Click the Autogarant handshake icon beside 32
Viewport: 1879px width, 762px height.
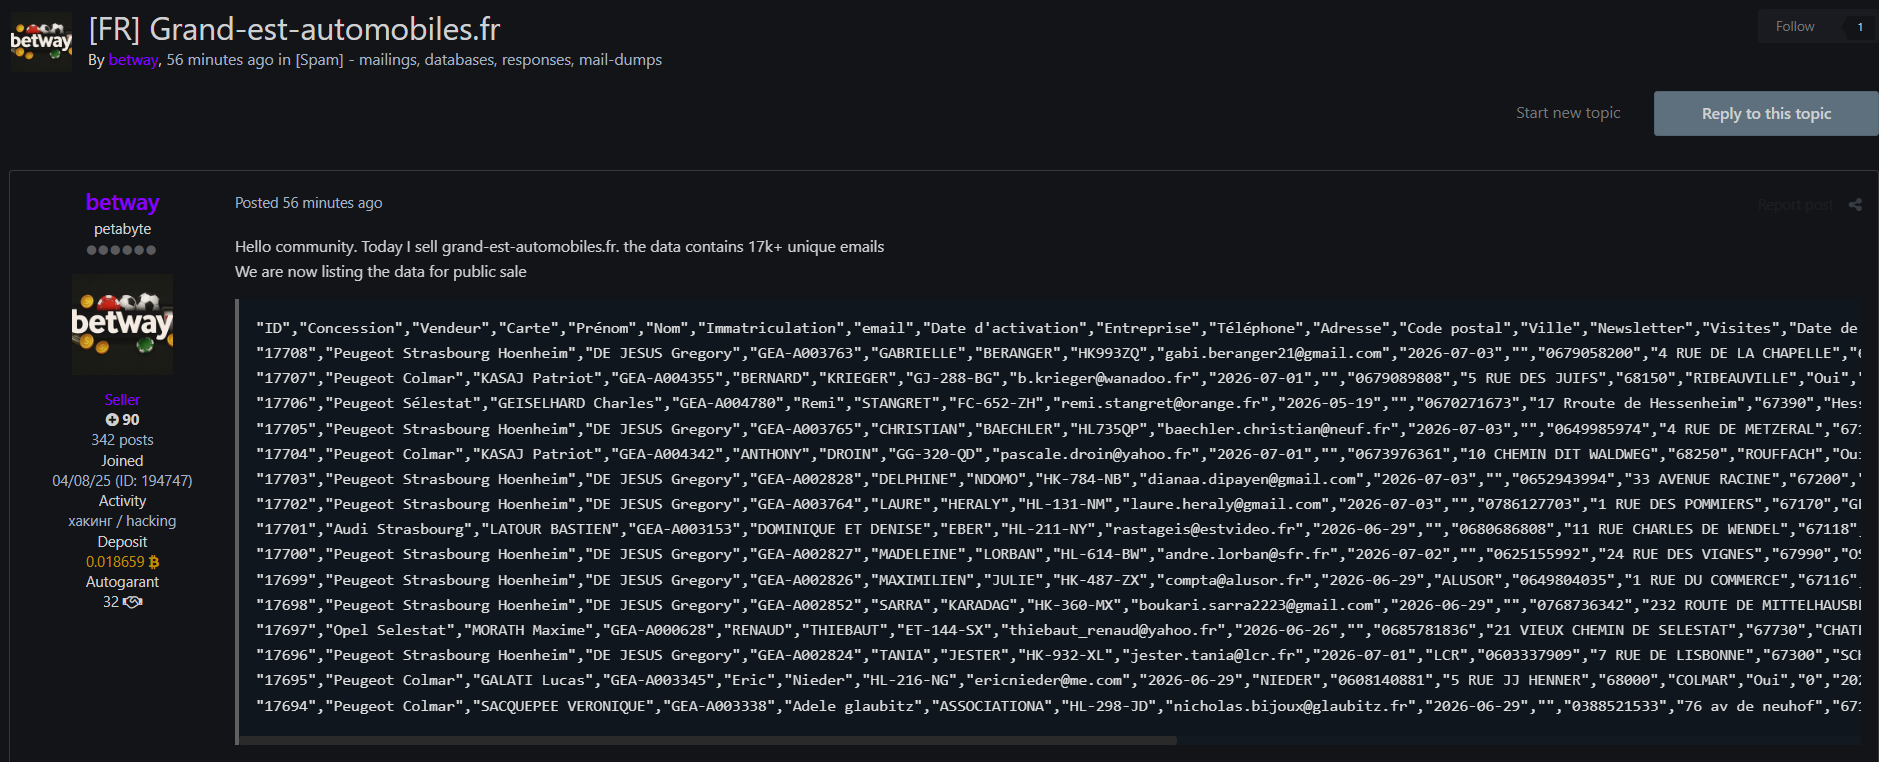click(x=132, y=602)
